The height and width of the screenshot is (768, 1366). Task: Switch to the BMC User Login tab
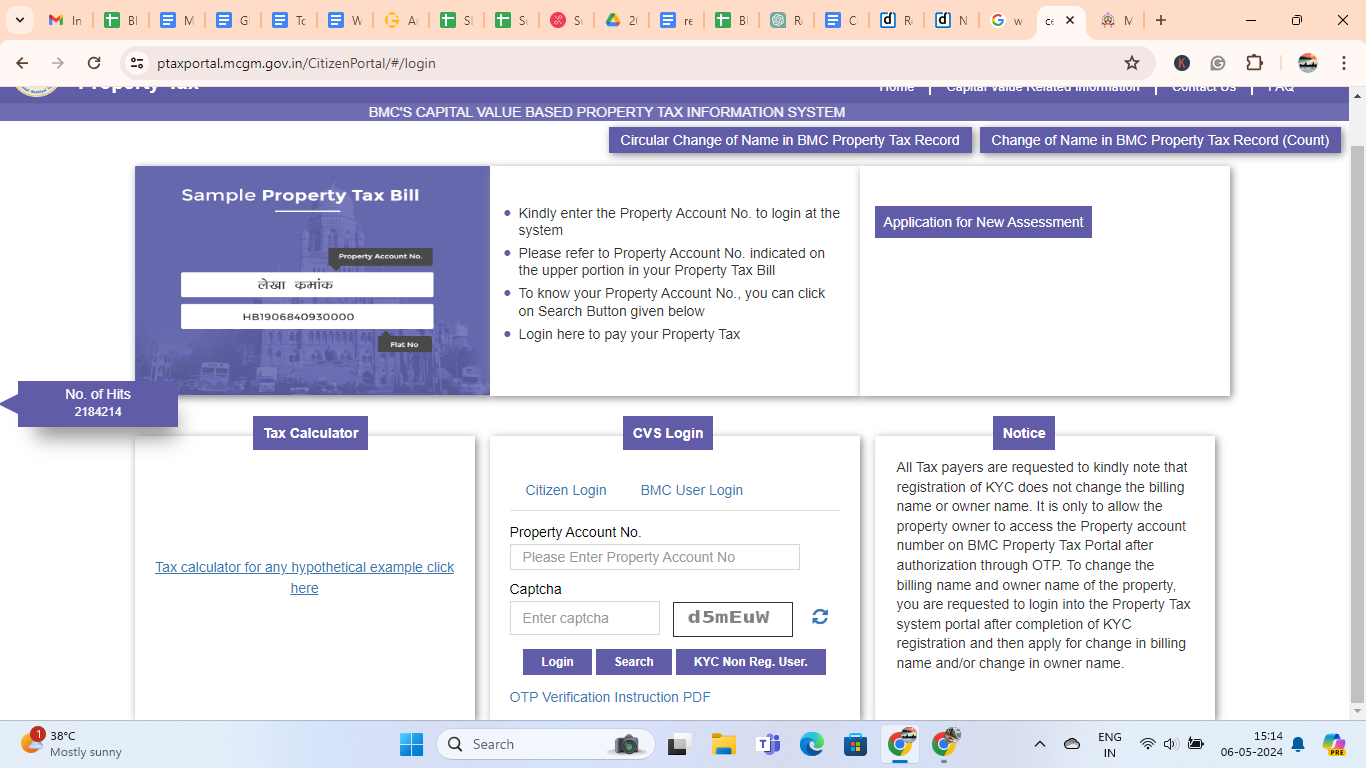click(x=691, y=490)
